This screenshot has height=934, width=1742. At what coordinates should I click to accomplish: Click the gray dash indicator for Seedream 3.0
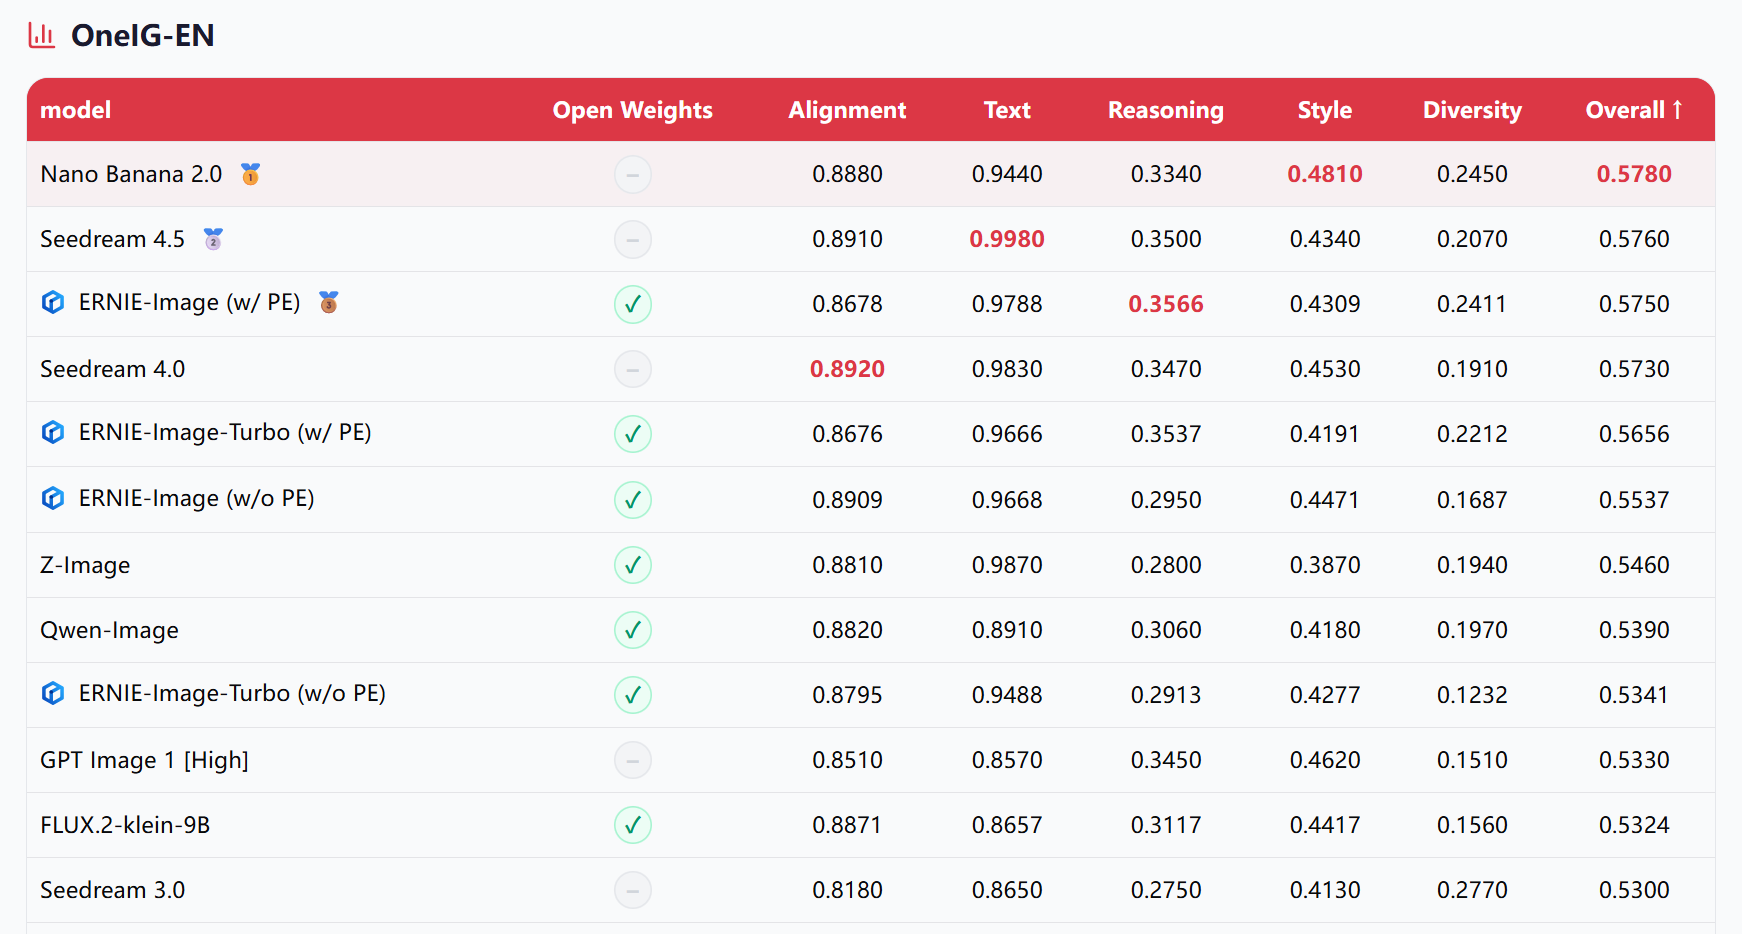click(632, 890)
